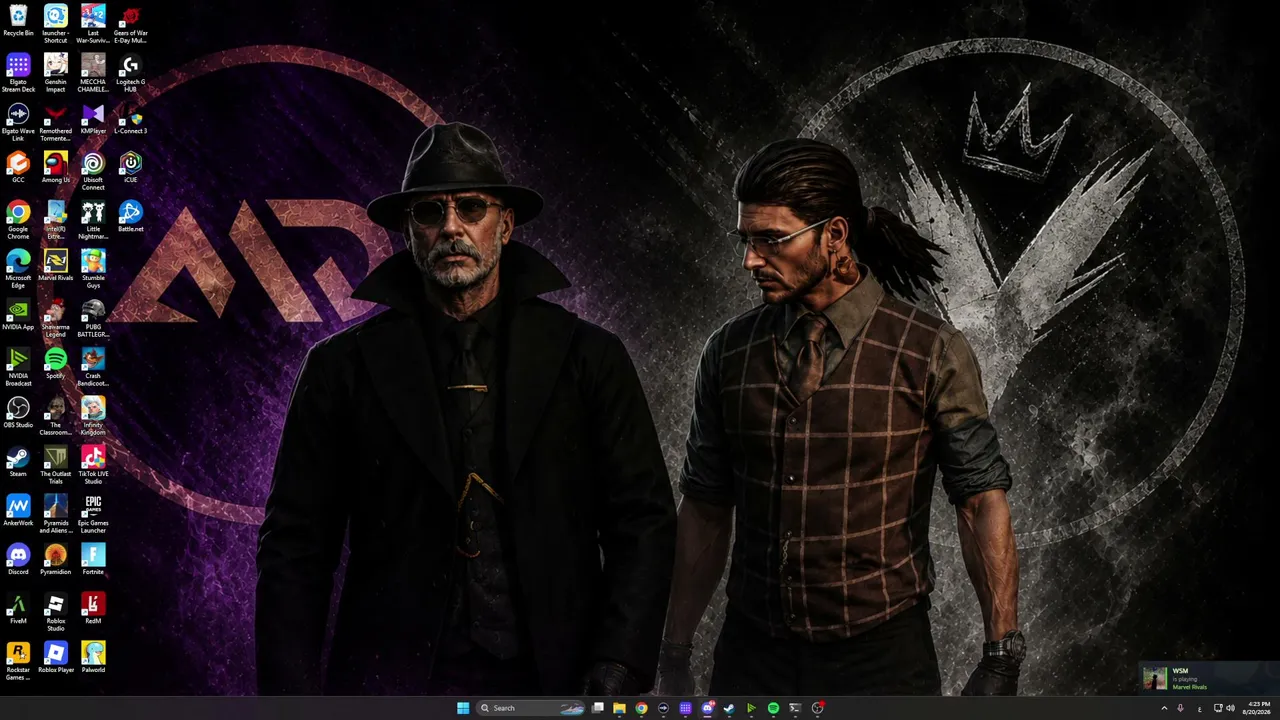The image size is (1280, 720).
Task: Select the FiveM desktop icon
Action: click(x=18, y=609)
